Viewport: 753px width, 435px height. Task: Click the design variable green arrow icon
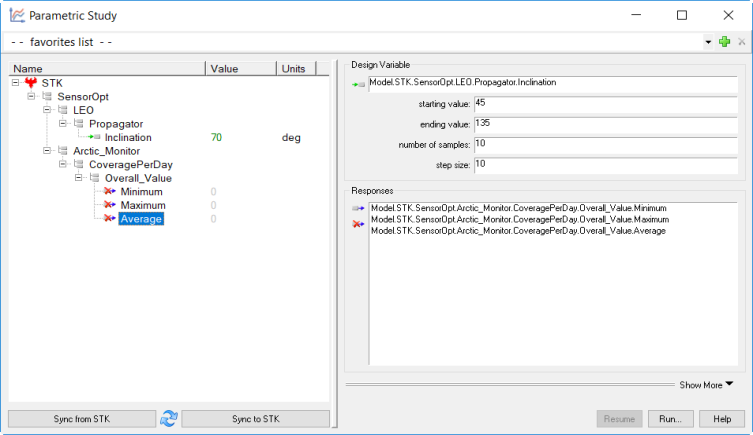coord(357,85)
